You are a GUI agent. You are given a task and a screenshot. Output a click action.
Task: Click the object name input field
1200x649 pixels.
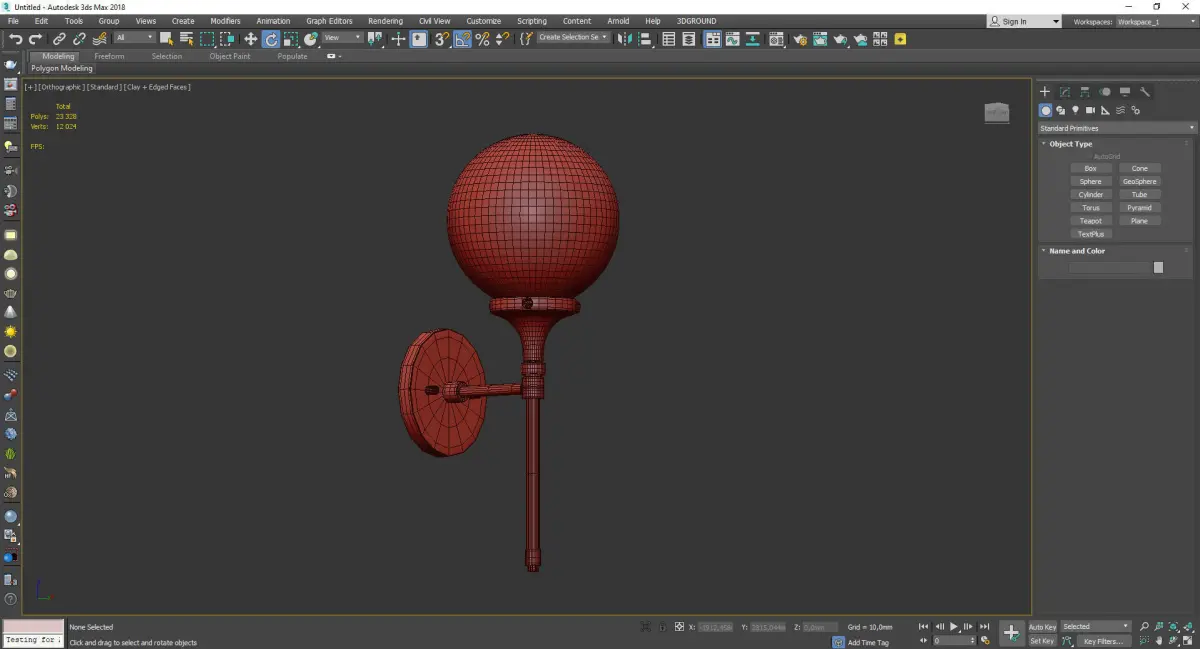tap(1110, 267)
